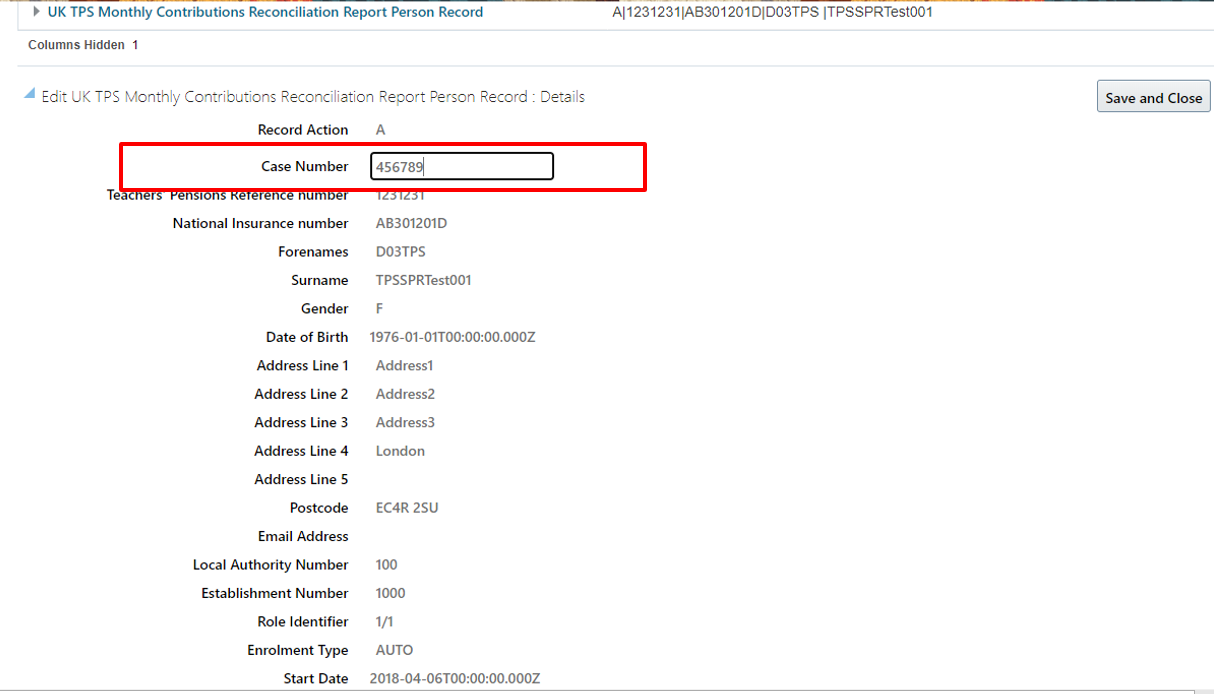Click the Enrolment Type value AUTO
The width and height of the screenshot is (1214, 694).
click(x=394, y=650)
